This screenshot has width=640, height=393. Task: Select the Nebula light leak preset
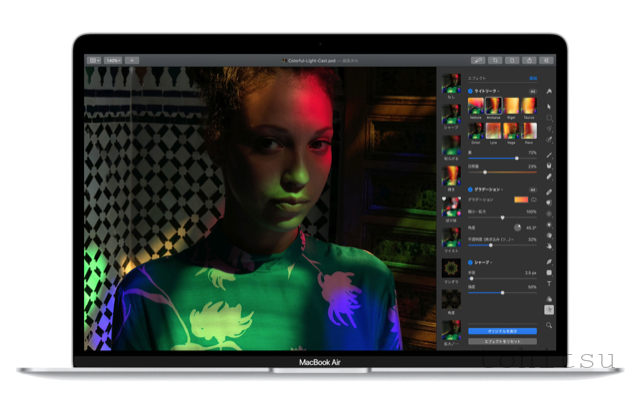476,106
